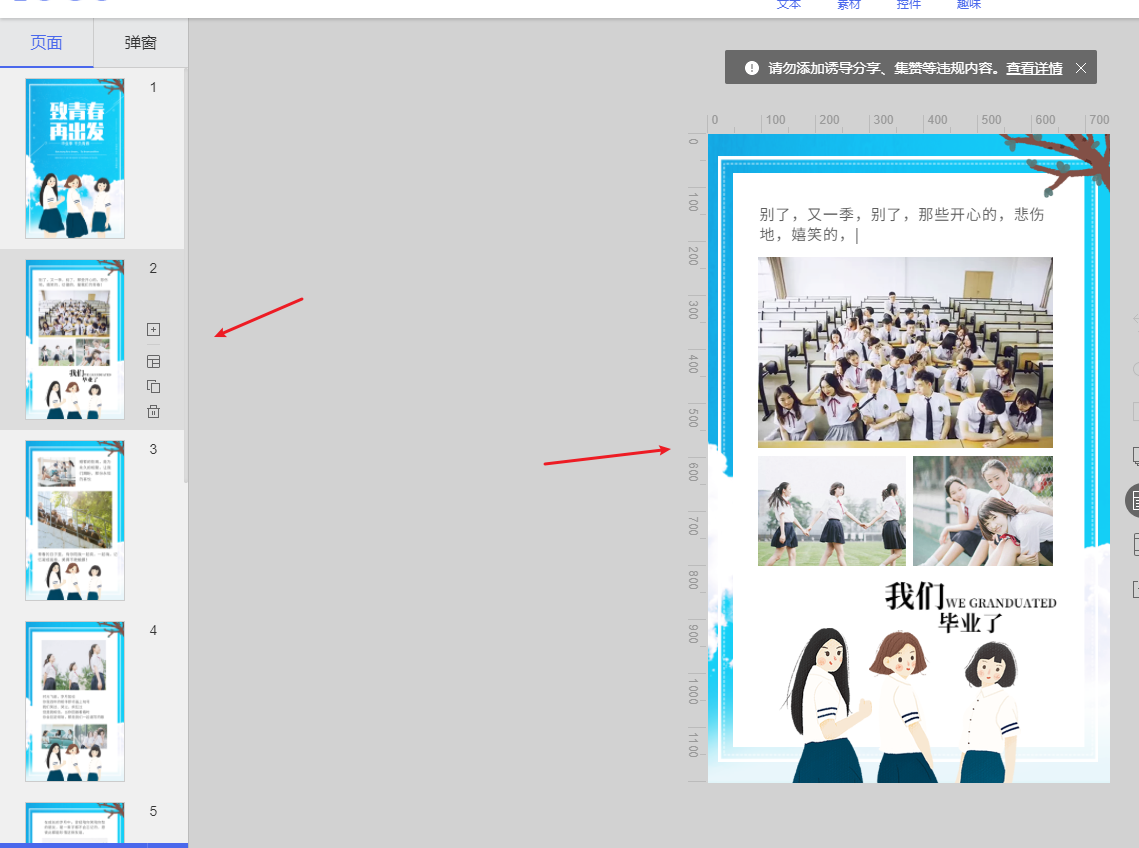Select the 我们 heading text on canvas

pos(915,596)
